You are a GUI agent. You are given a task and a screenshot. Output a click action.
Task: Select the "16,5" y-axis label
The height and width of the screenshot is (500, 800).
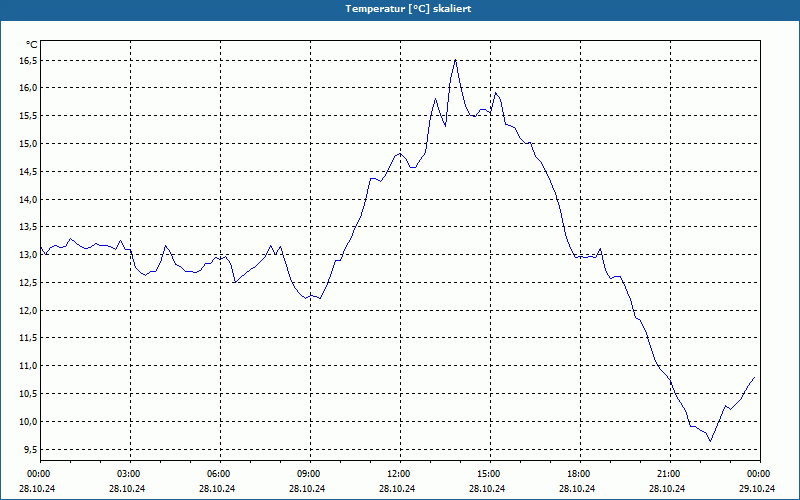pos(29,61)
